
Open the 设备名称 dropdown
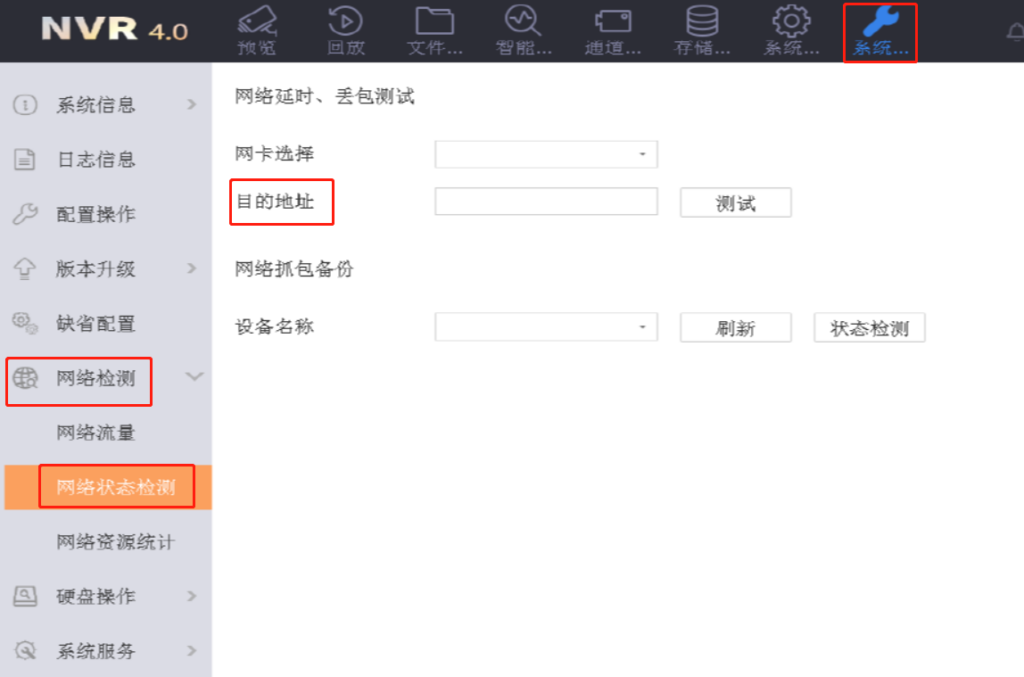[x=545, y=327]
